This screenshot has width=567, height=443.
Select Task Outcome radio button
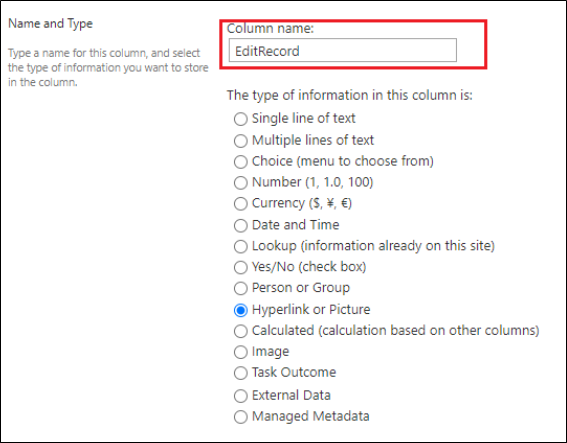[240, 373]
